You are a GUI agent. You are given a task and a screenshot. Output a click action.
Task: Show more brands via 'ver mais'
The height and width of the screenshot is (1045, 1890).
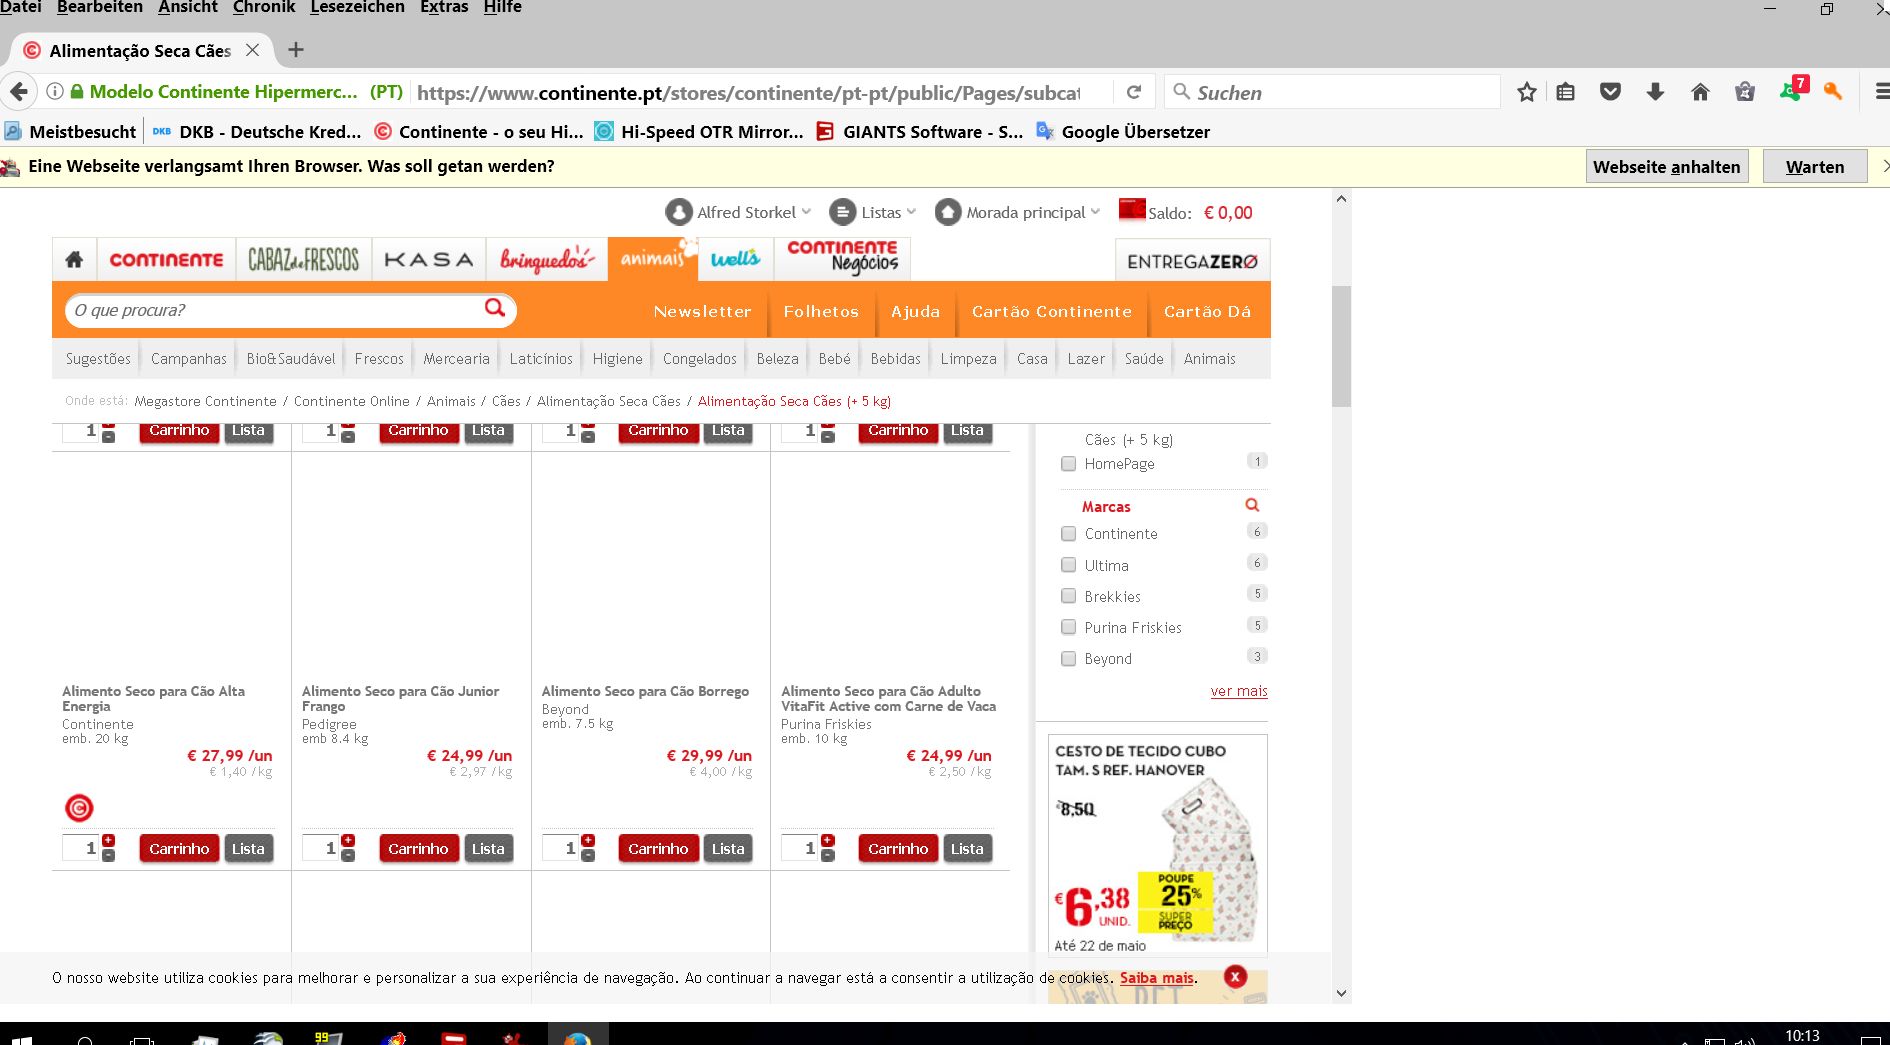click(x=1239, y=691)
